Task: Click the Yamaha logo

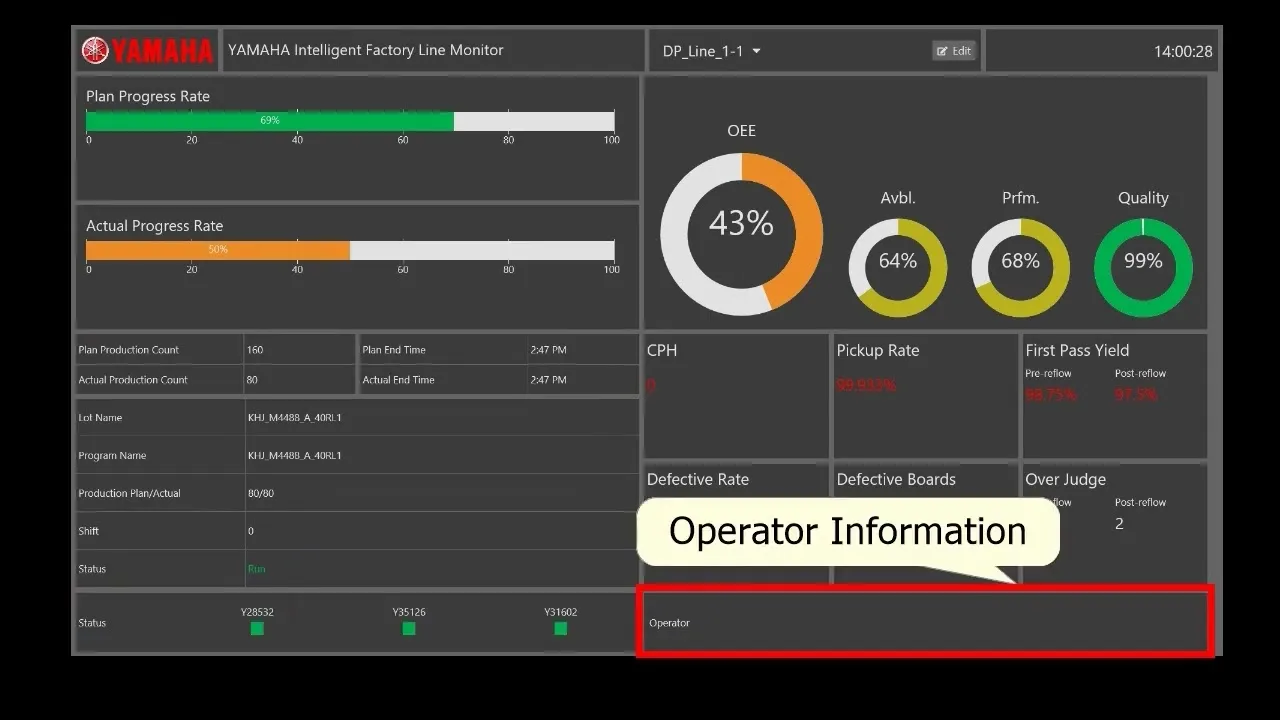Action: click(x=147, y=50)
